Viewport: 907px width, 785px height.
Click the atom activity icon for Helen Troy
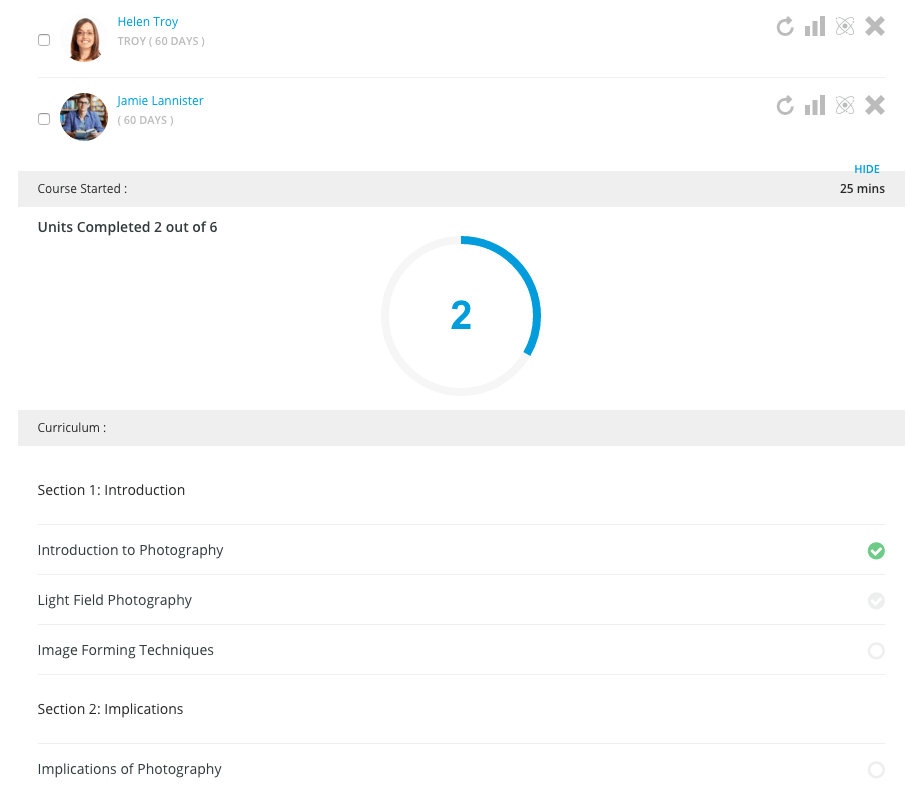(845, 27)
